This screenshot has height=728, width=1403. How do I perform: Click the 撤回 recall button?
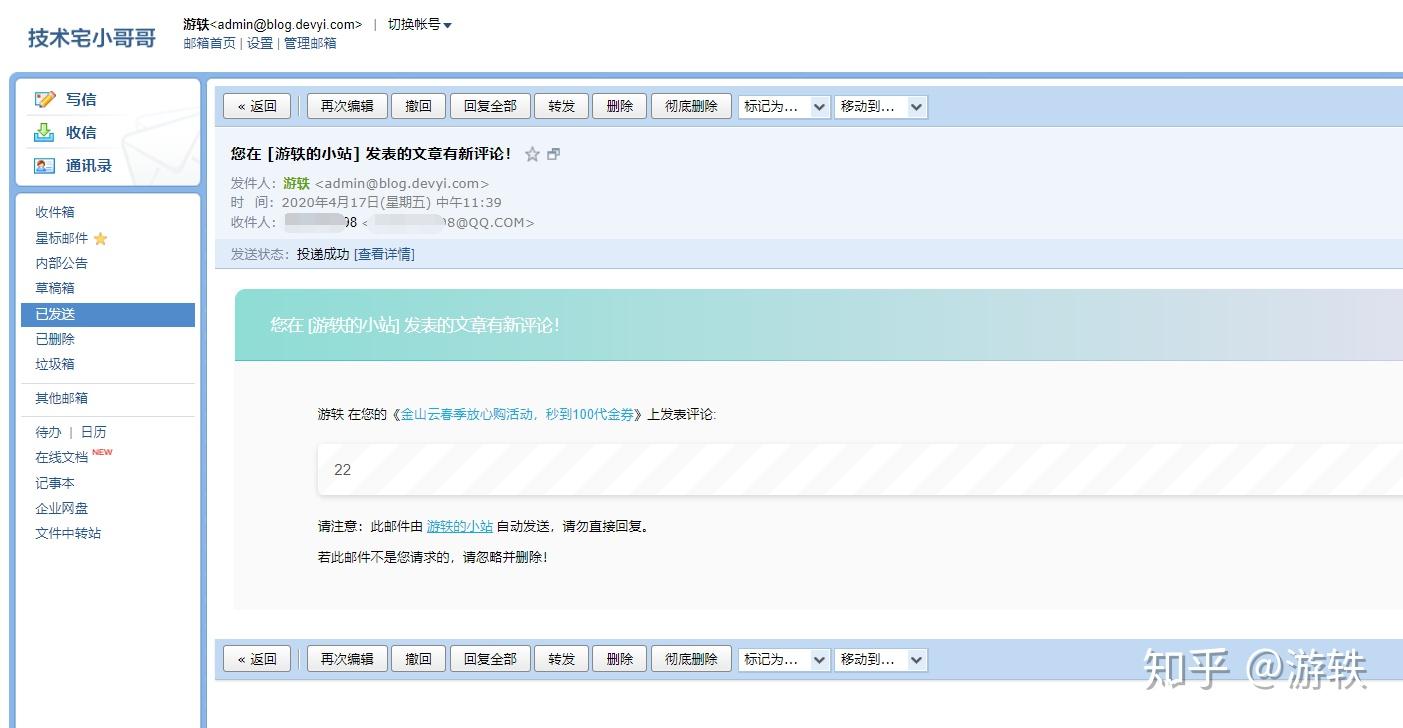click(418, 106)
